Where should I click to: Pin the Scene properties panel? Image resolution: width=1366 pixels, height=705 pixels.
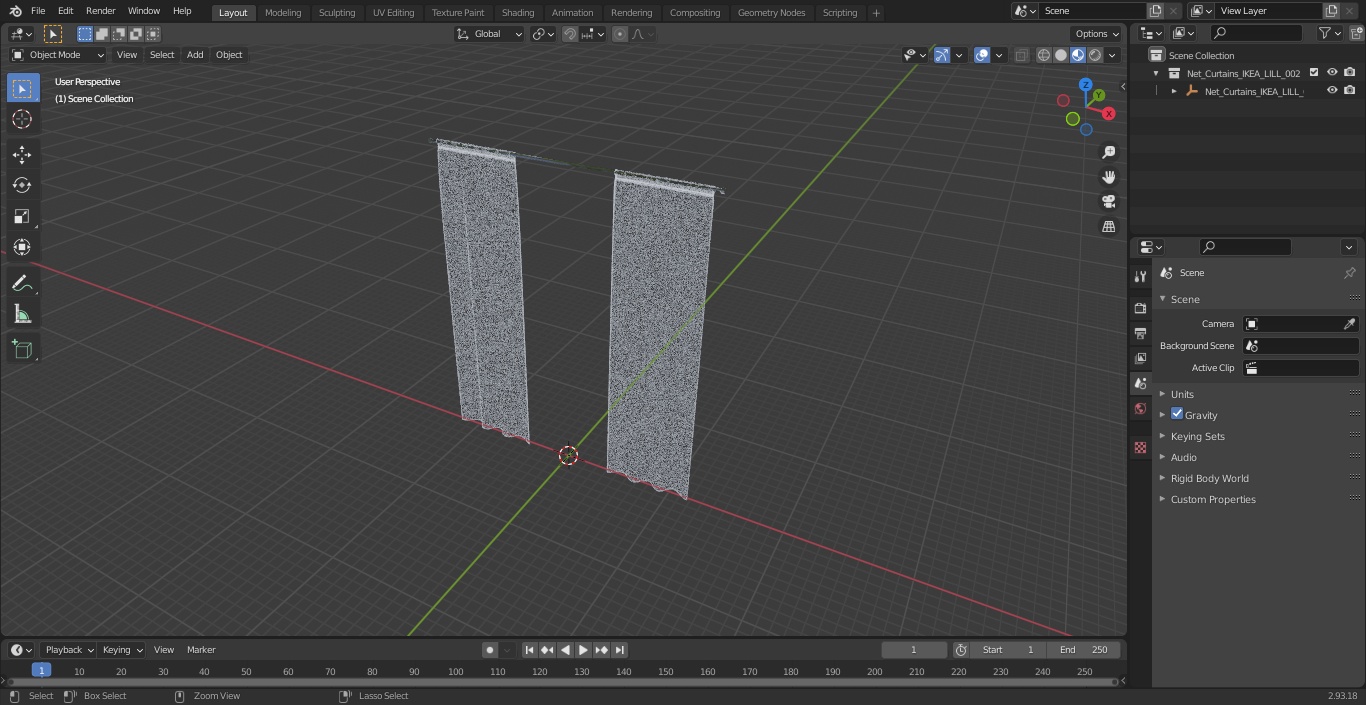[x=1349, y=273]
